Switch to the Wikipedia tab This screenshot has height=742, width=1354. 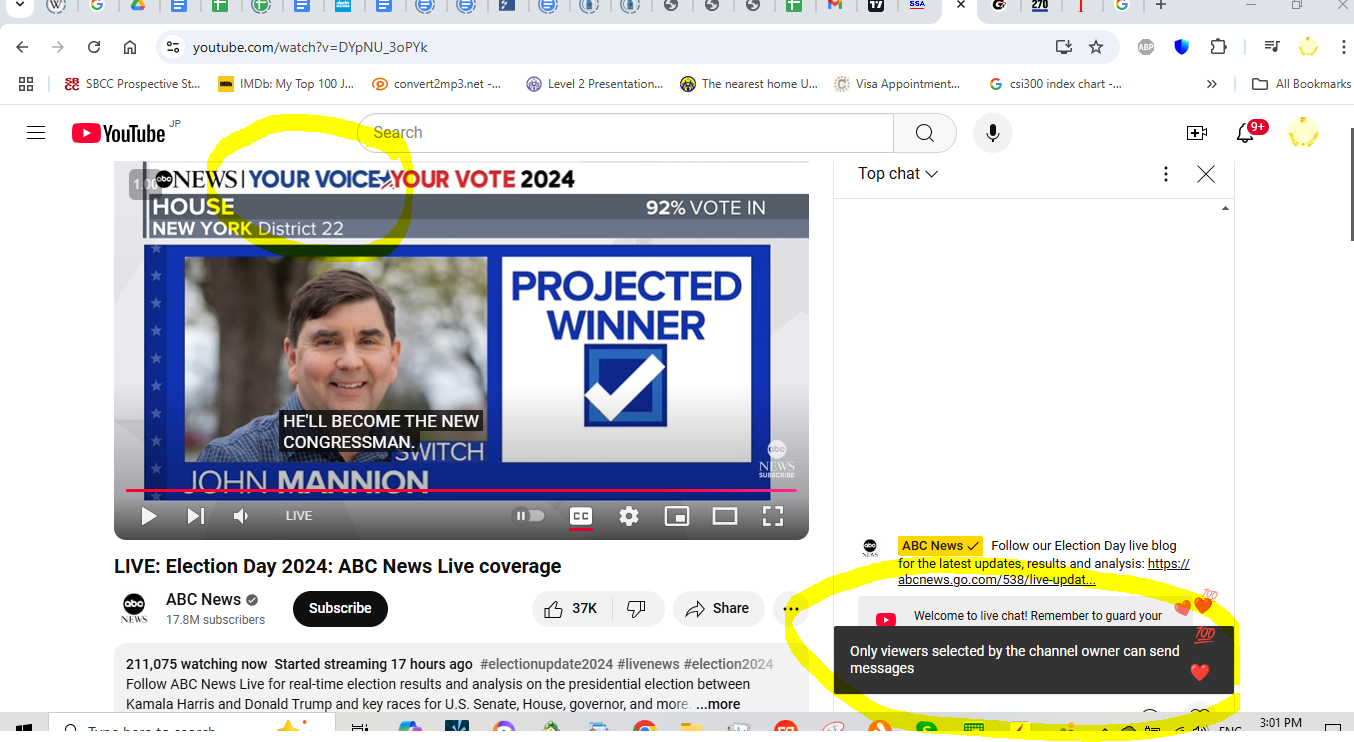56,6
